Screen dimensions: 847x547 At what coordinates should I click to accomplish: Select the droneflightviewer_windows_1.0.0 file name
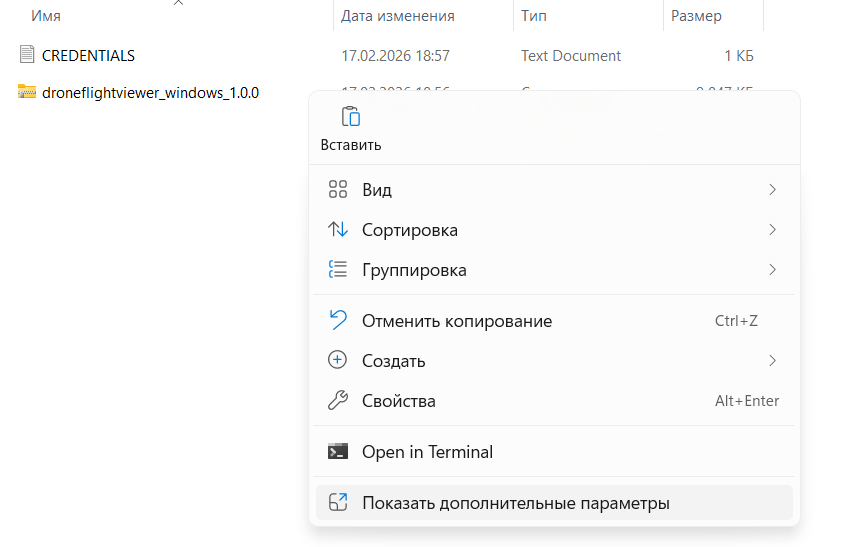[150, 93]
